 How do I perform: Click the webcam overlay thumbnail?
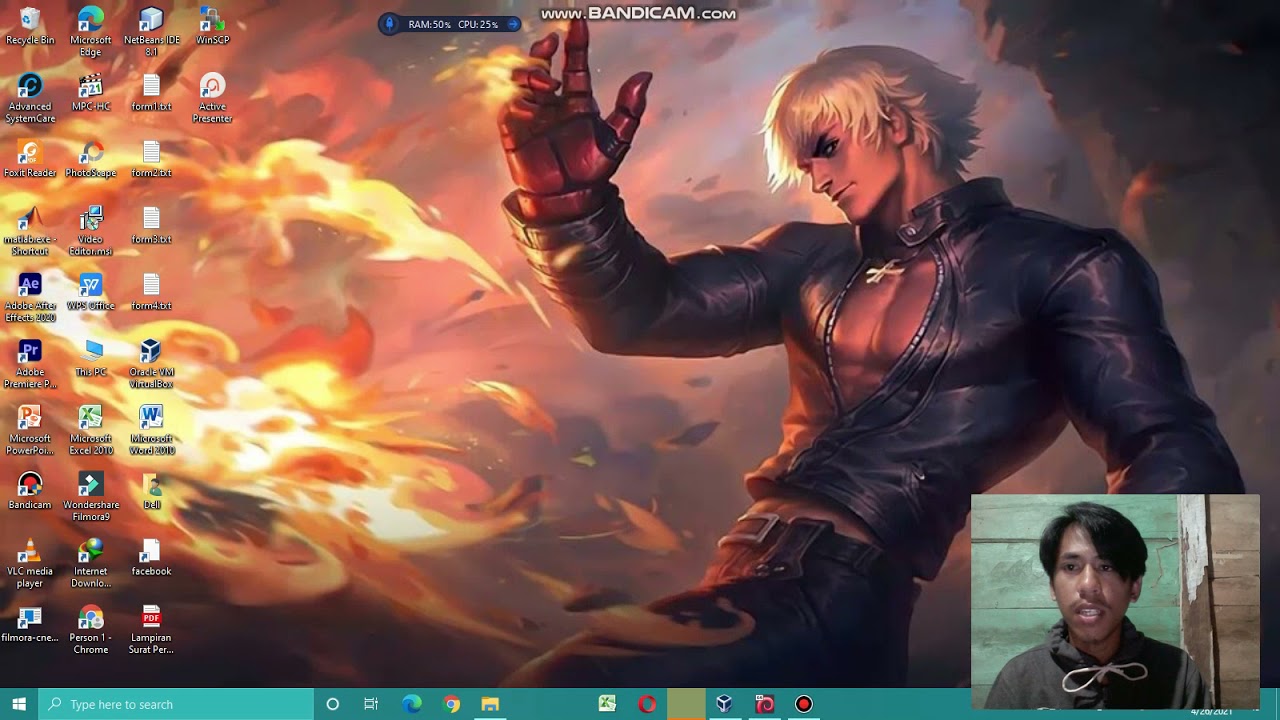[x=1114, y=602]
